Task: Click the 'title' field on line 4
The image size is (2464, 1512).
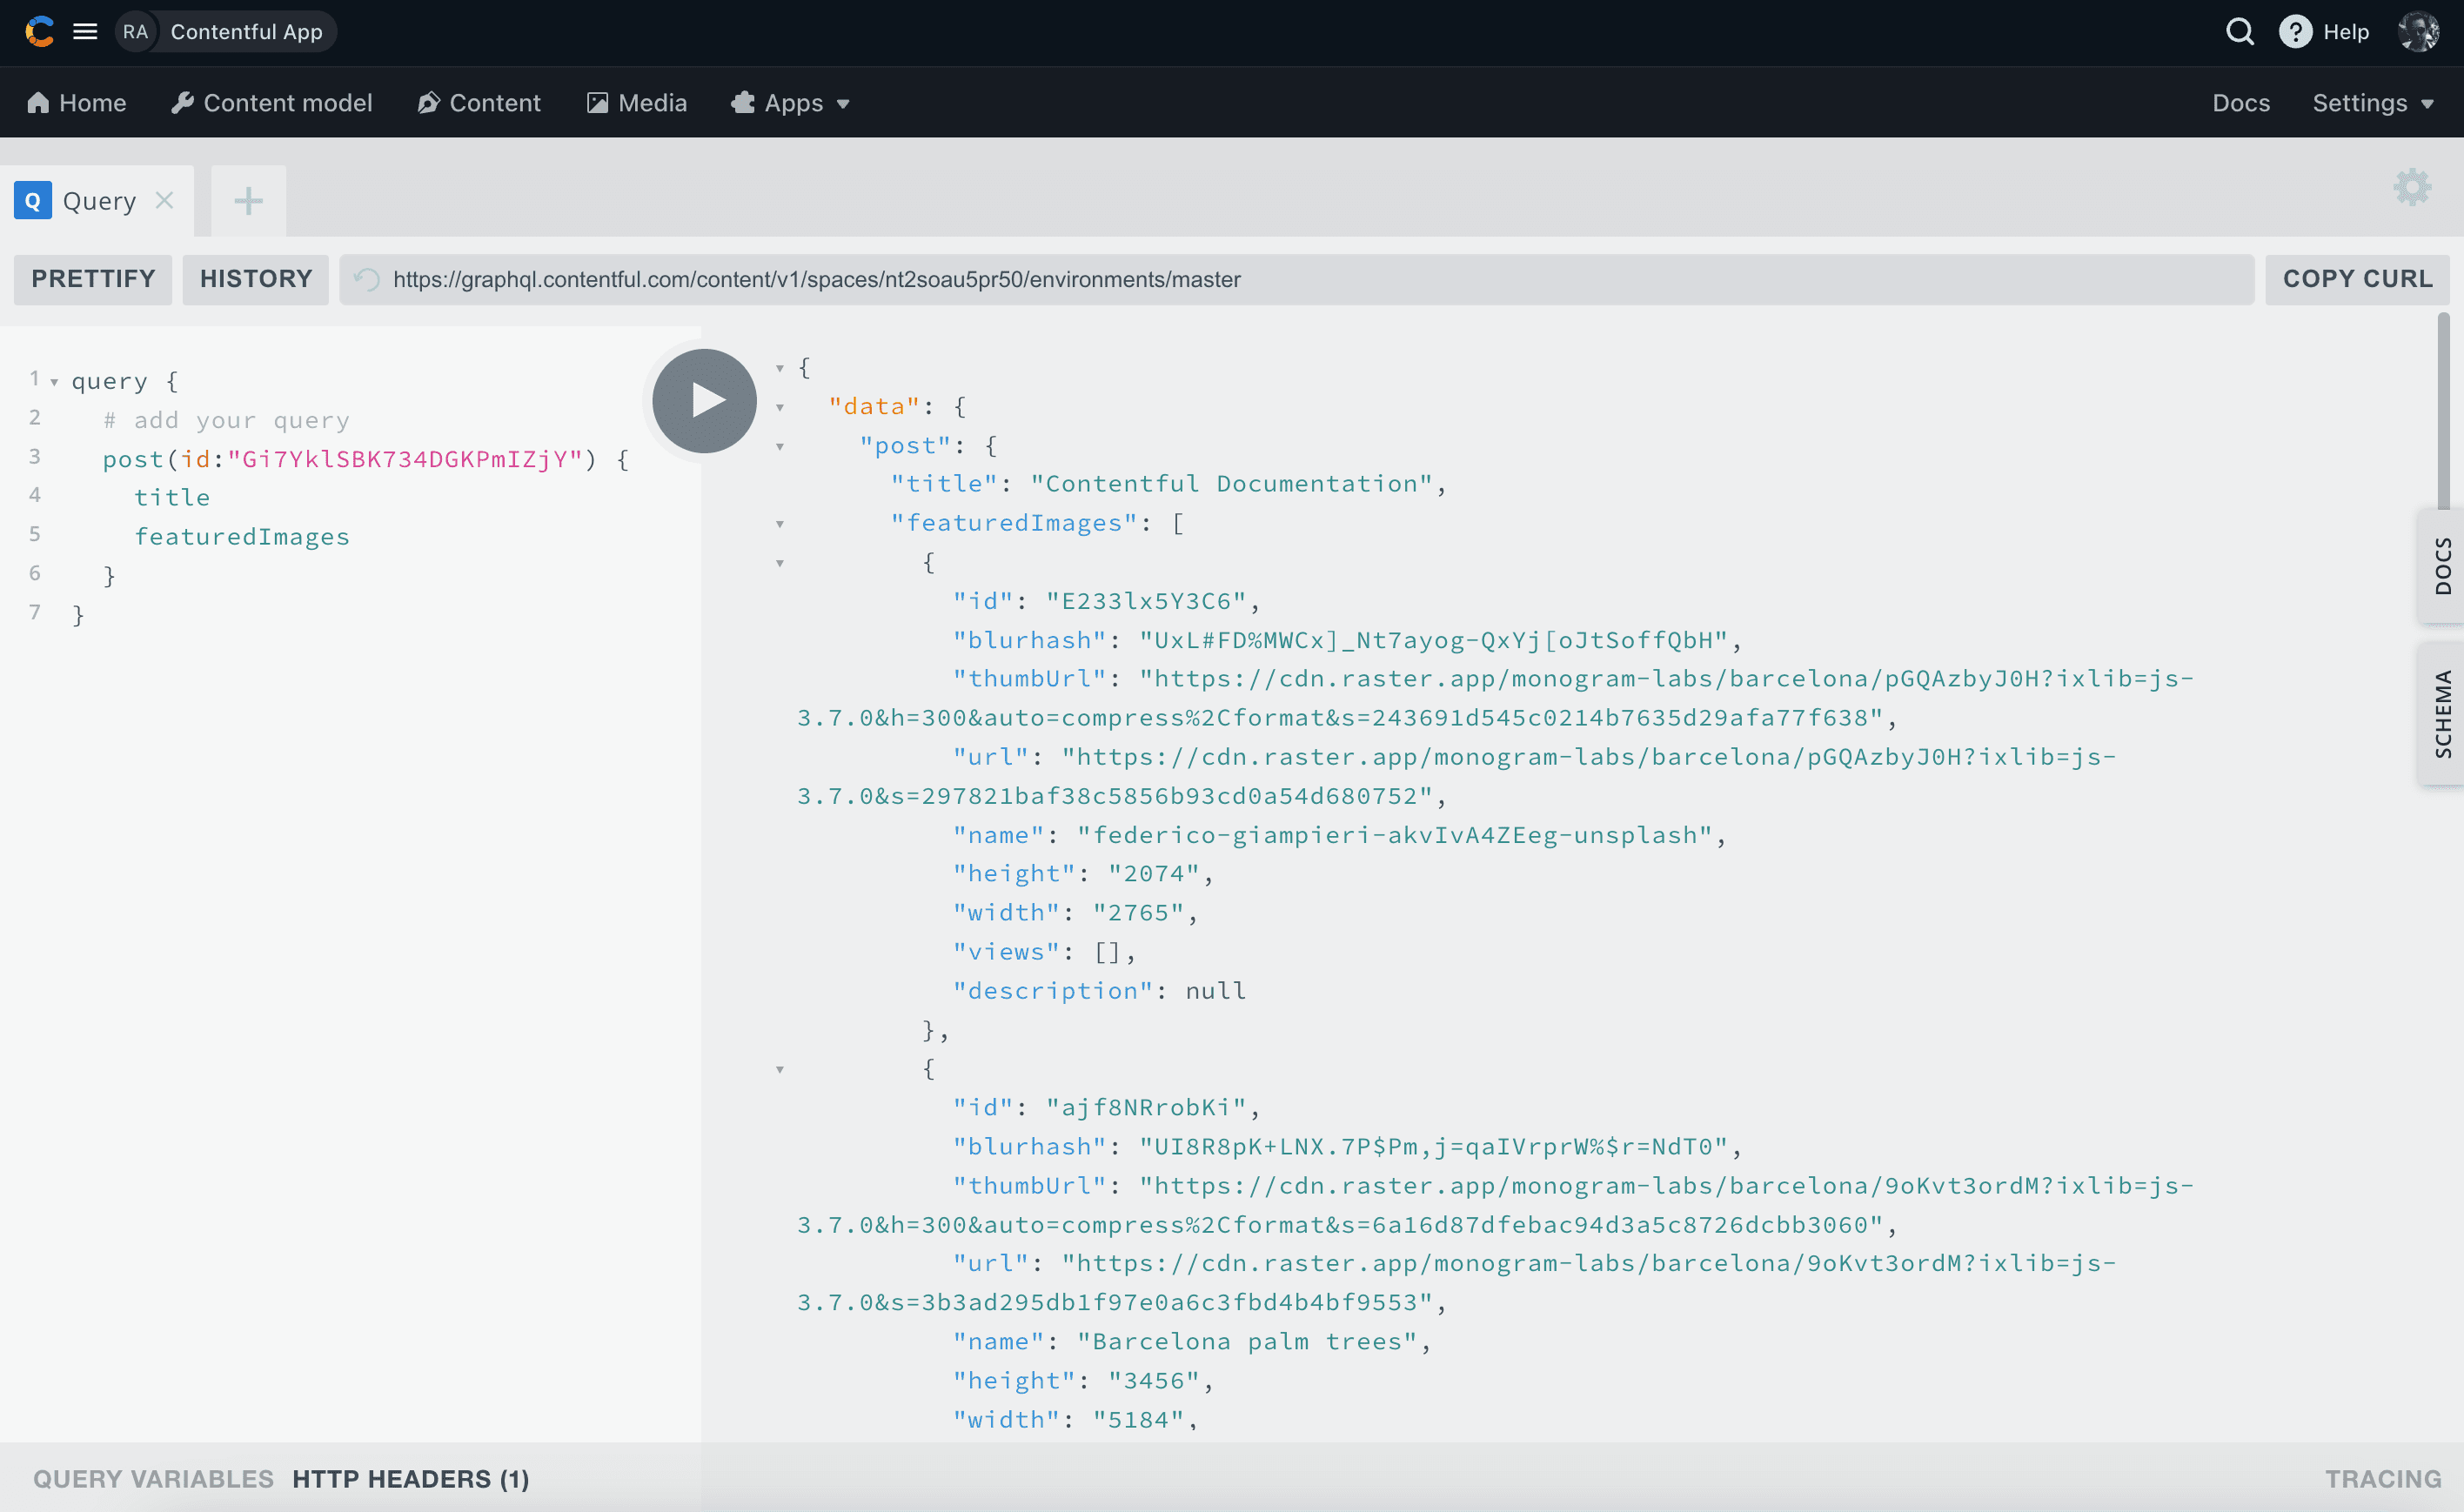Action: point(172,498)
